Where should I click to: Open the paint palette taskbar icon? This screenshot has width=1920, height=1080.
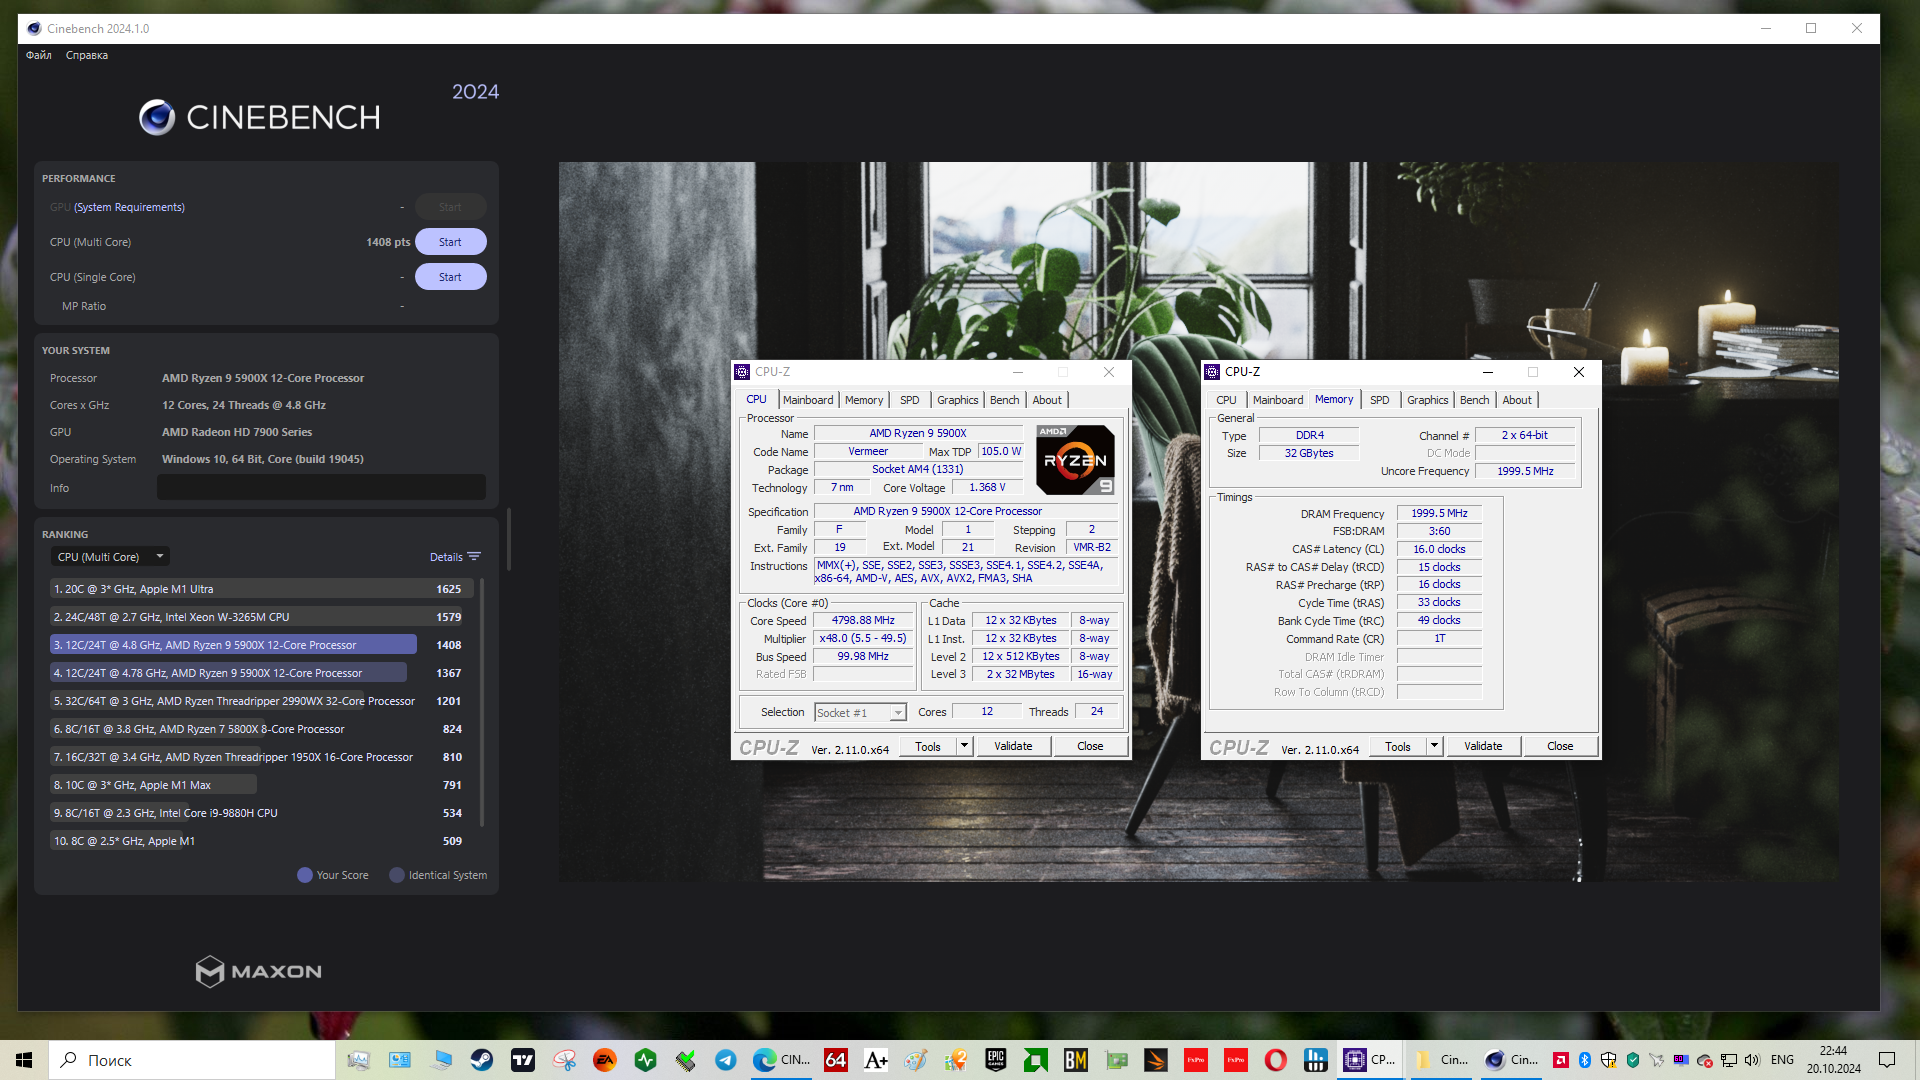pos(916,1060)
